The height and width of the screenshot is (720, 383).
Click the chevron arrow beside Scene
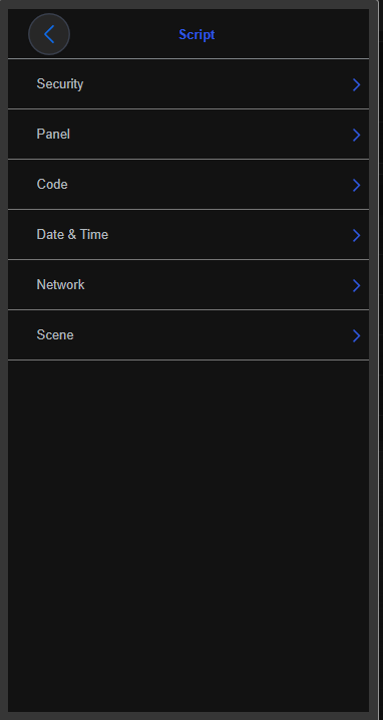point(356,336)
